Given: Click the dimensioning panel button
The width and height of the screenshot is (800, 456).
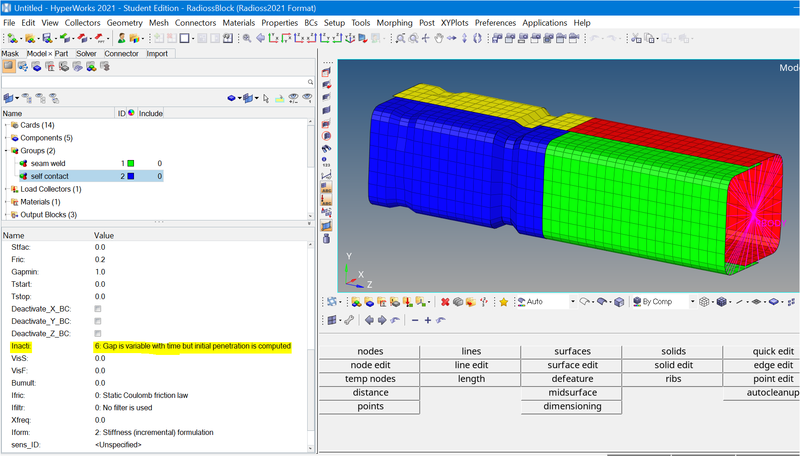Looking at the screenshot, I should pyautogui.click(x=572, y=407).
